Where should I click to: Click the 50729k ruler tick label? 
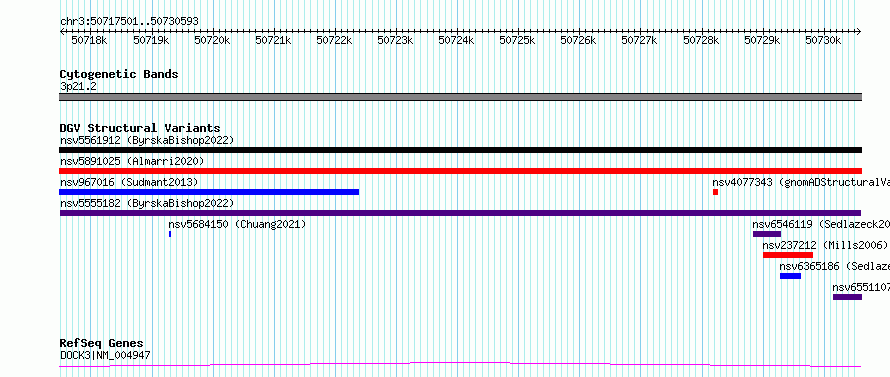(762, 40)
